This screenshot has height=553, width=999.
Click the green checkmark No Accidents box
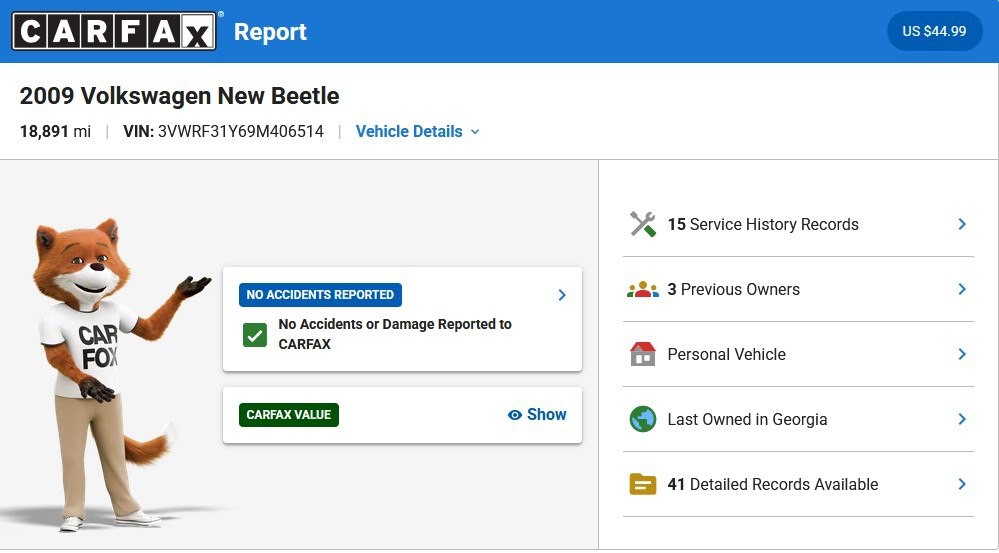(x=255, y=335)
